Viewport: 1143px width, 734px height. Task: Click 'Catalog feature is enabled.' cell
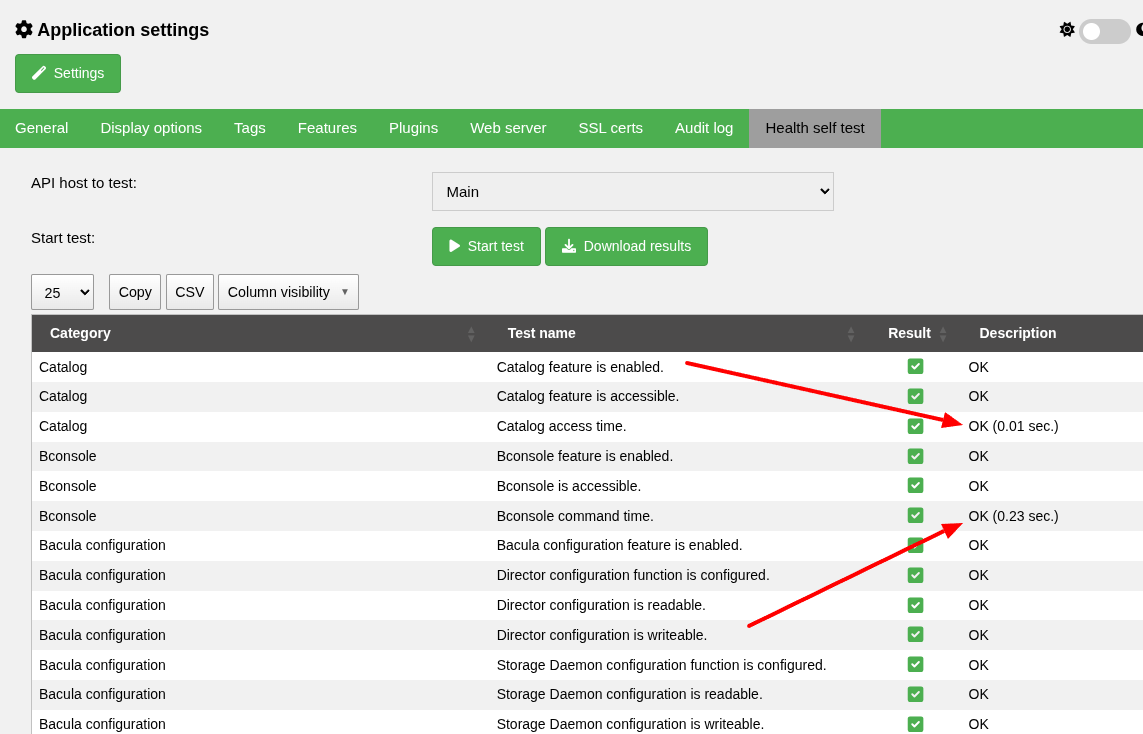pyautogui.click(x=580, y=367)
